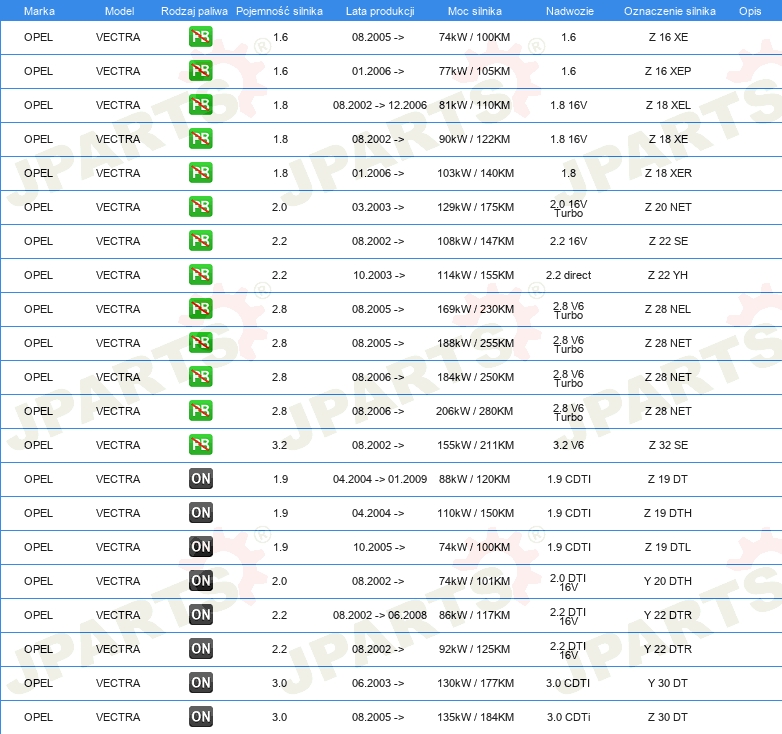
Task: Click power value 103kW / 140KM
Action: (x=475, y=173)
